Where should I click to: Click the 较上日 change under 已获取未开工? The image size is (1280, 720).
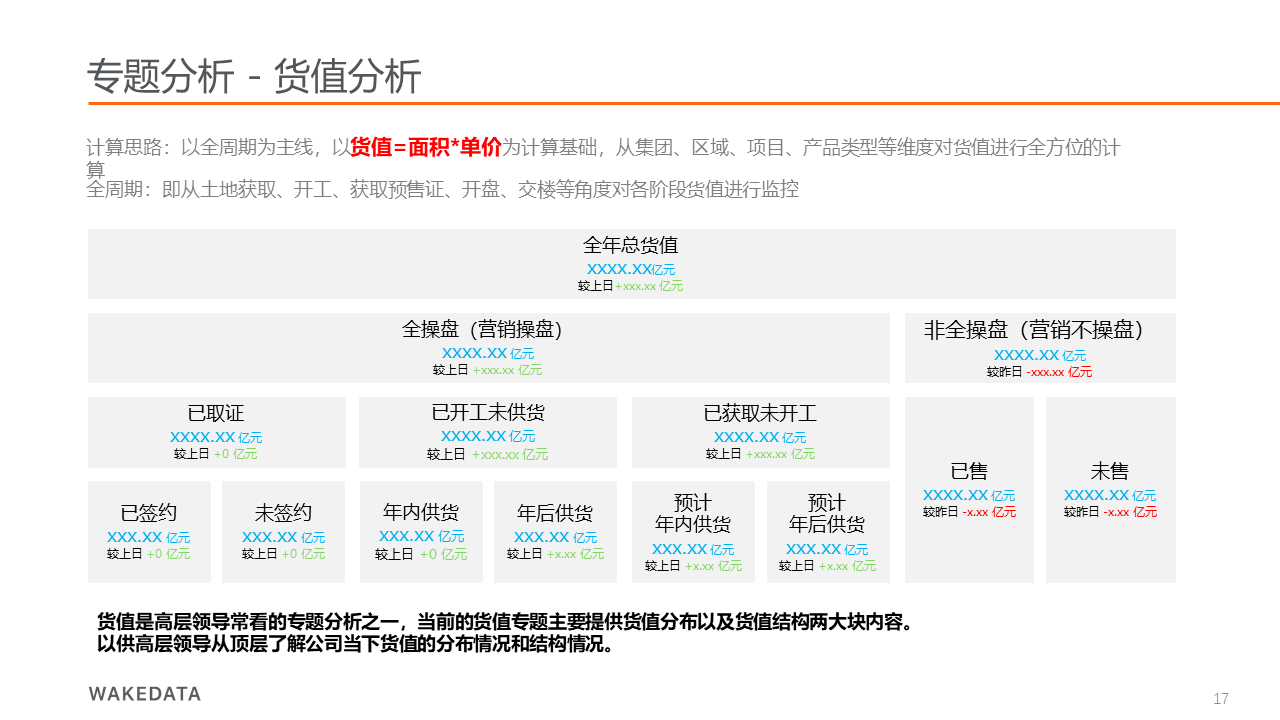761,454
